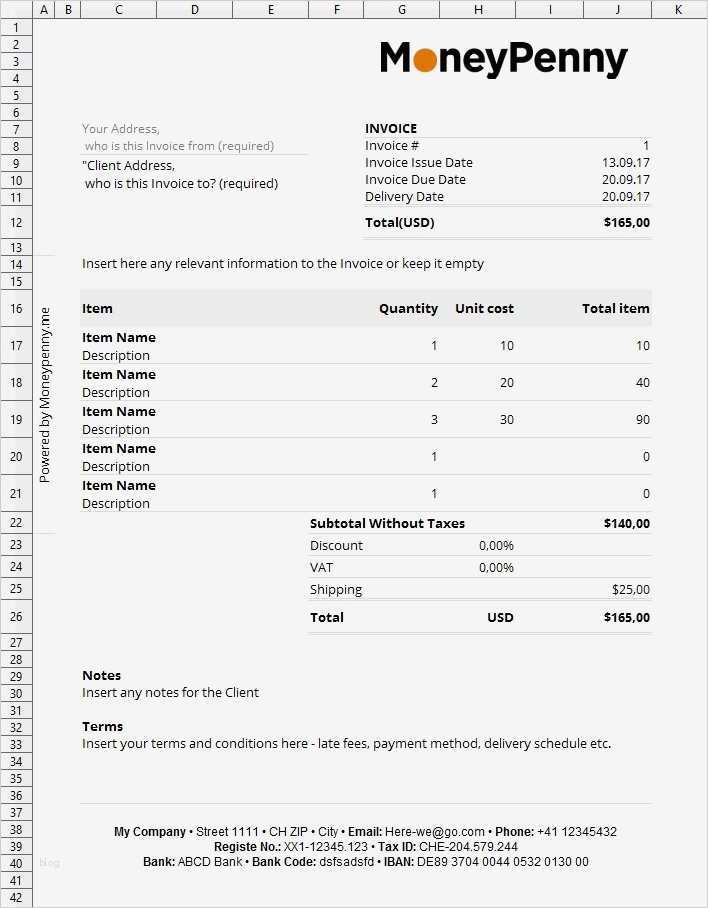
Task: Click the Client Address cell
Action: tap(129, 166)
